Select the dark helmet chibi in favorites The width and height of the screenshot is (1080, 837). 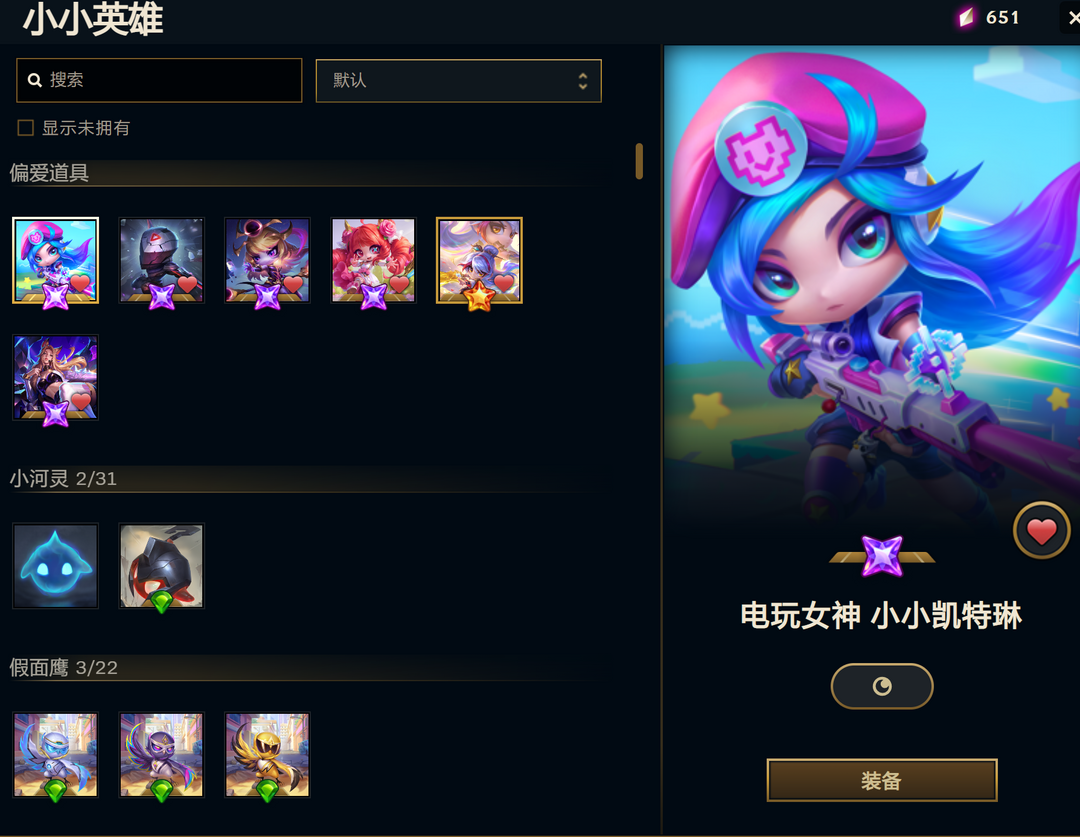click(162, 260)
